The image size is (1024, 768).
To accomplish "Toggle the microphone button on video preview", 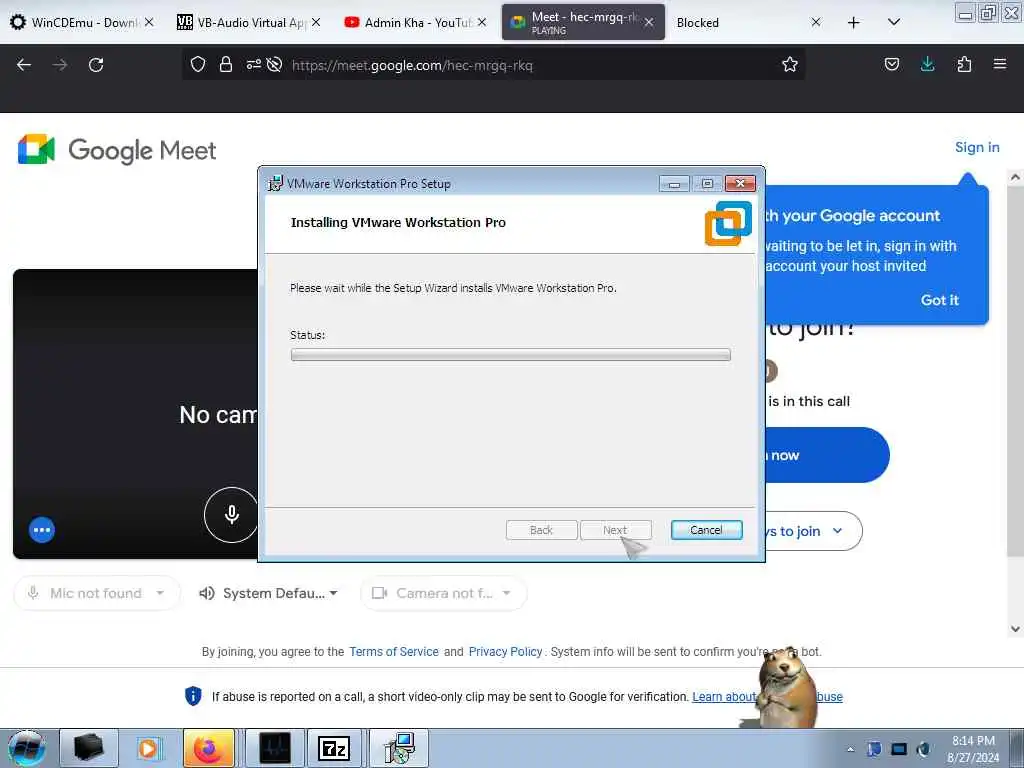I will (231, 515).
